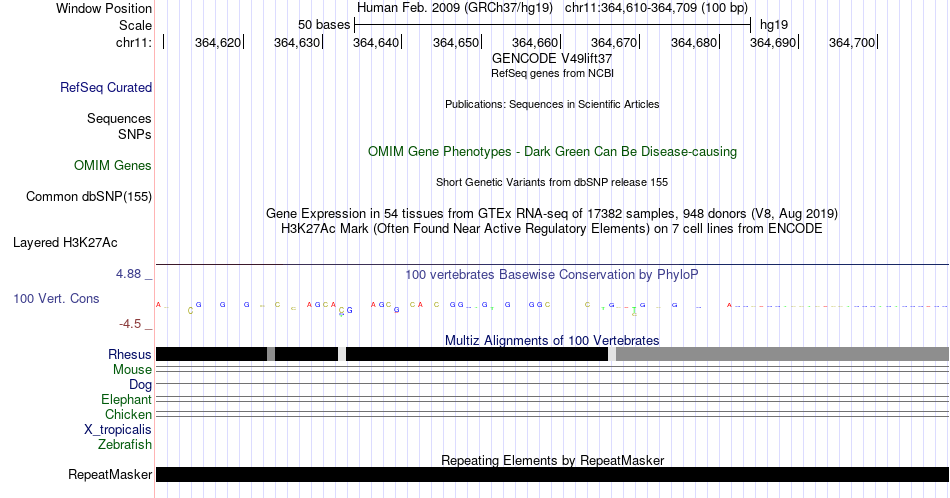
Task: Select the Rhesus species label
Action: (130, 354)
